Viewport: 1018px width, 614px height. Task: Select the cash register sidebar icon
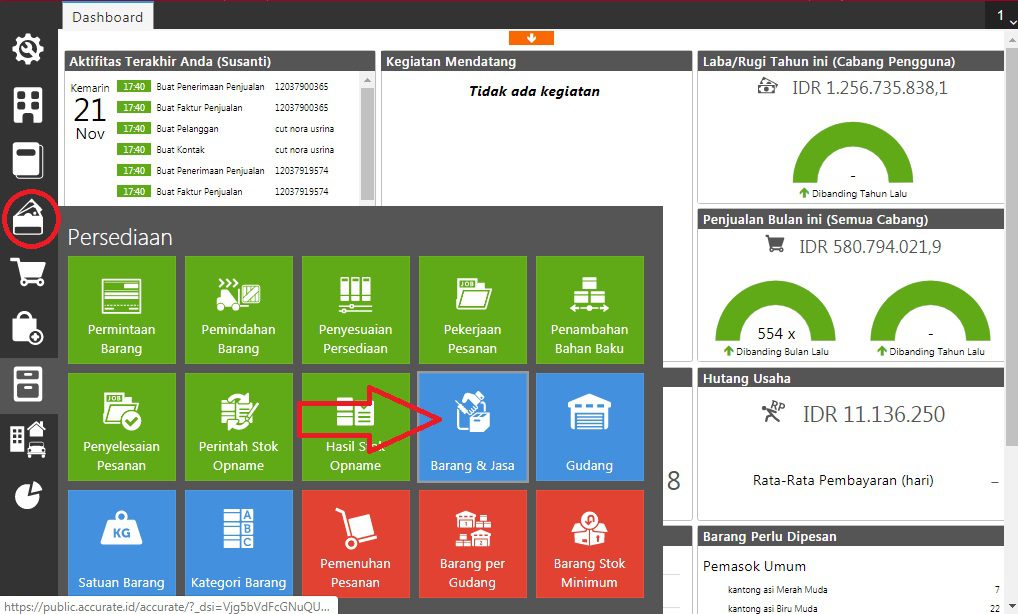28,158
